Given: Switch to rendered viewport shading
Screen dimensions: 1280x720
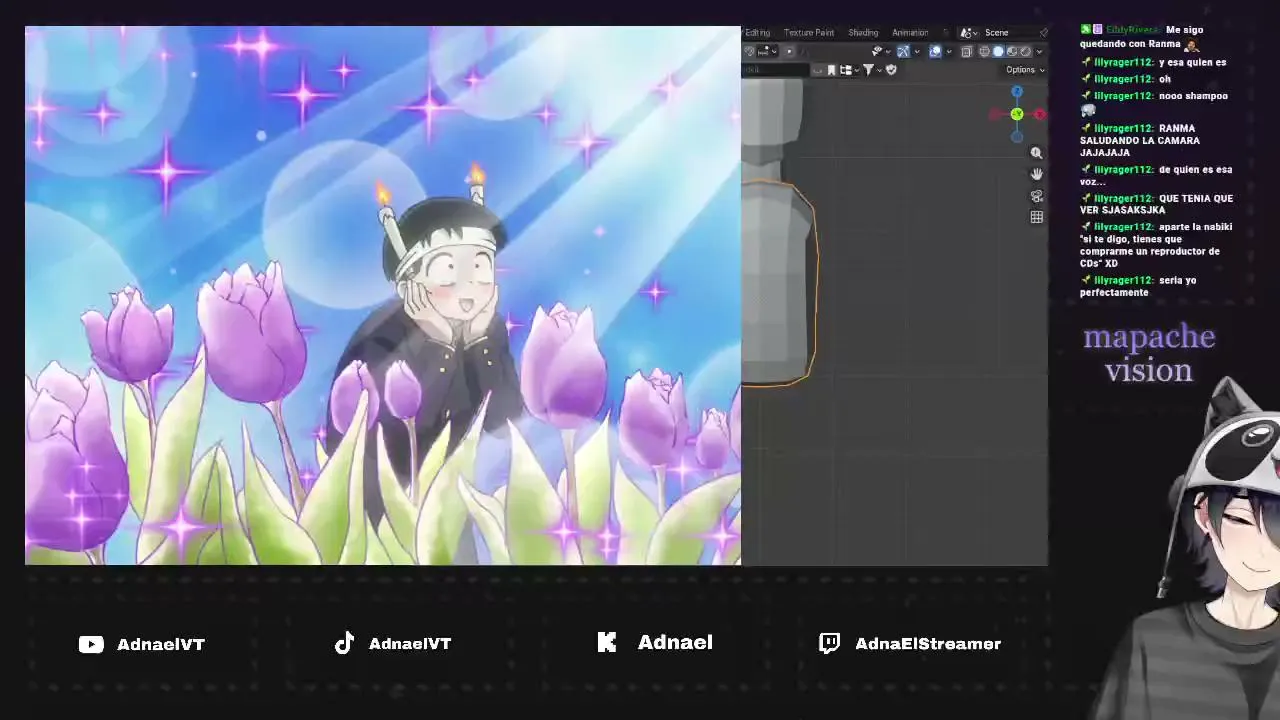Looking at the screenshot, I should [x=1025, y=51].
